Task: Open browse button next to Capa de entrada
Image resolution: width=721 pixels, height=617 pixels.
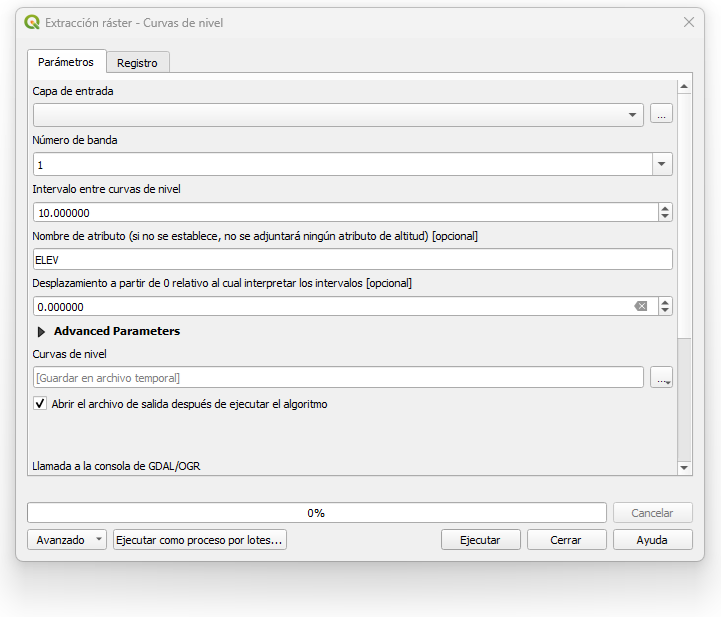Action: 661,114
